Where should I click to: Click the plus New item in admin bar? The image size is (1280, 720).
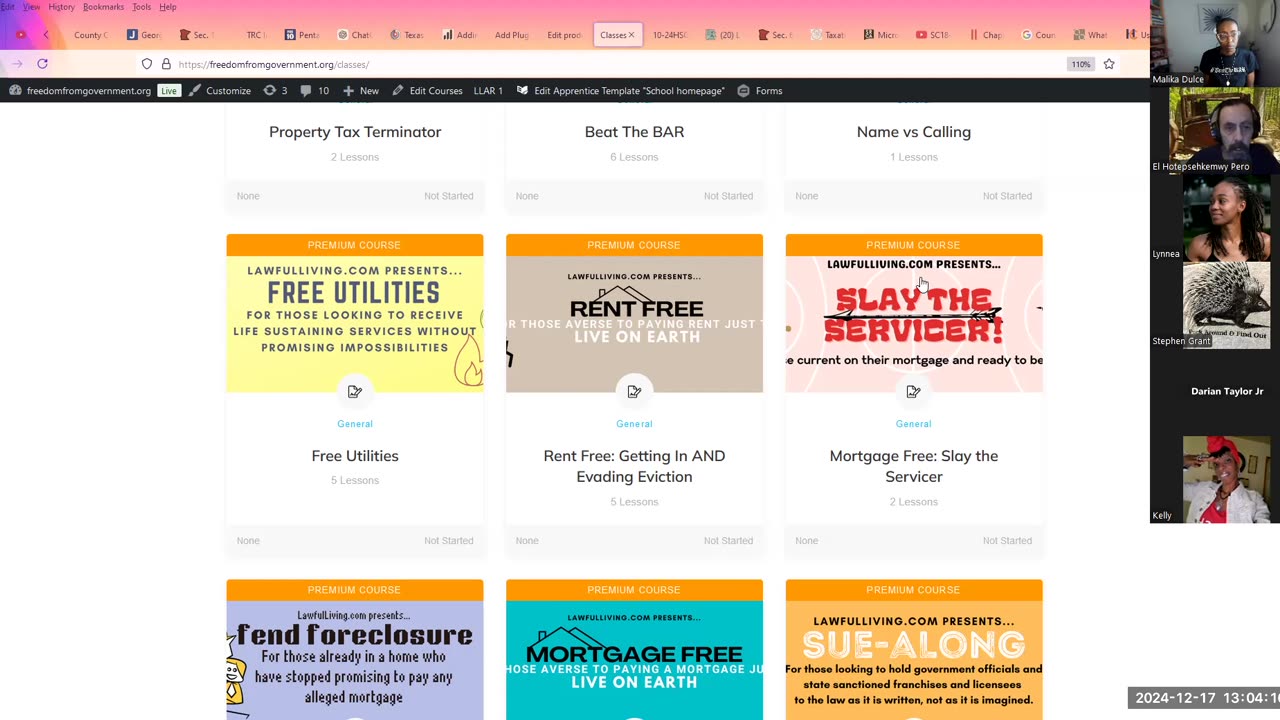tap(360, 91)
